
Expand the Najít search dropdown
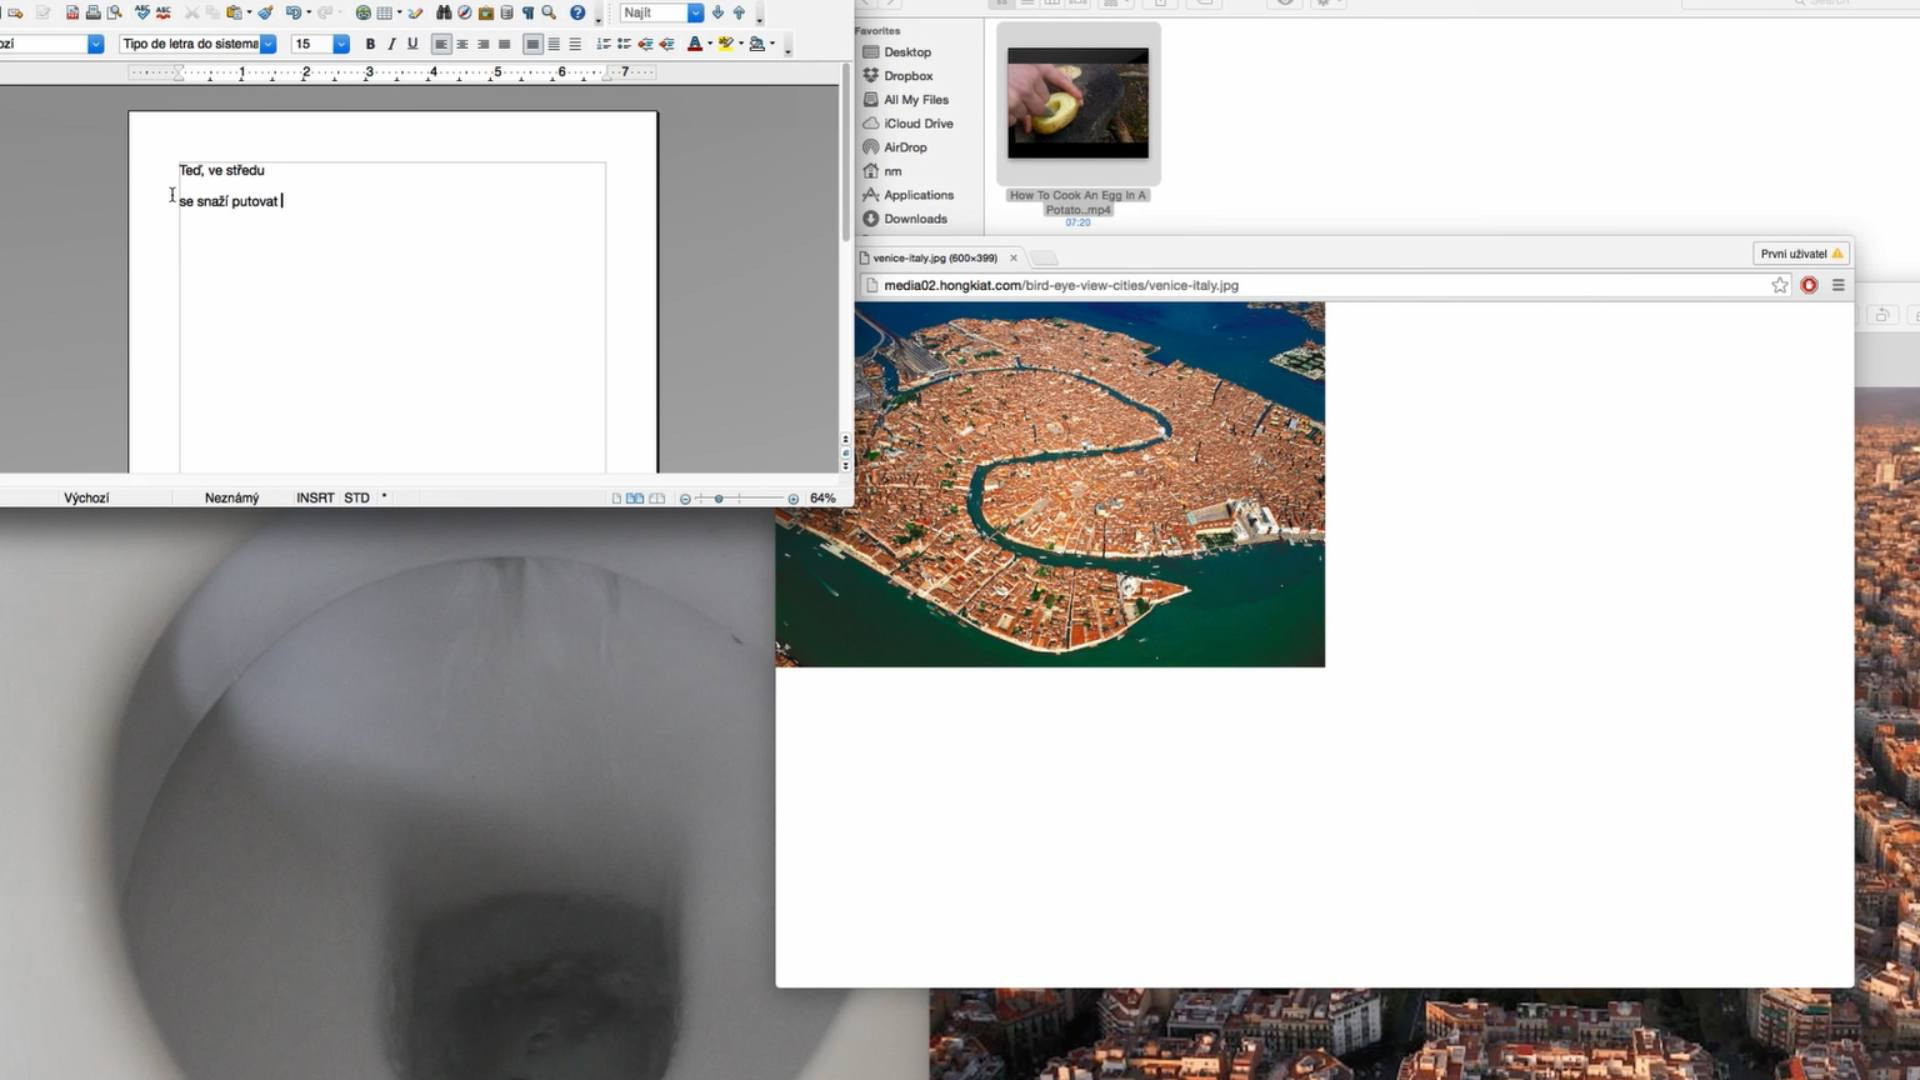(695, 13)
